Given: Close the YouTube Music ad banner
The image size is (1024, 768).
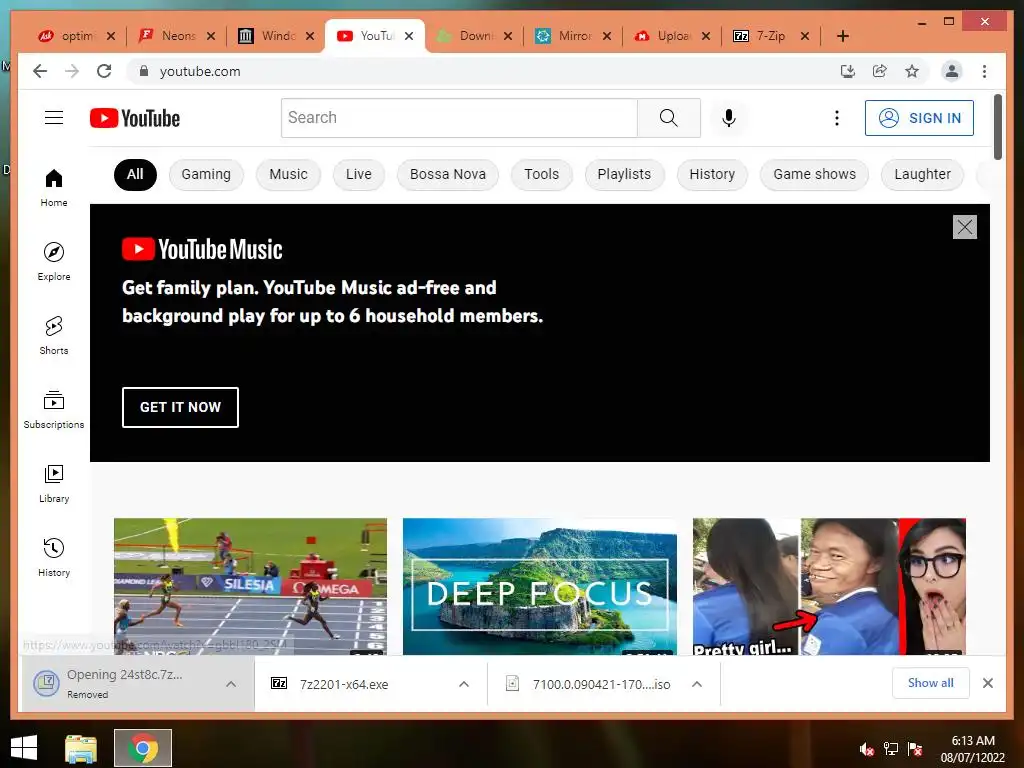Looking at the screenshot, I should 965,227.
